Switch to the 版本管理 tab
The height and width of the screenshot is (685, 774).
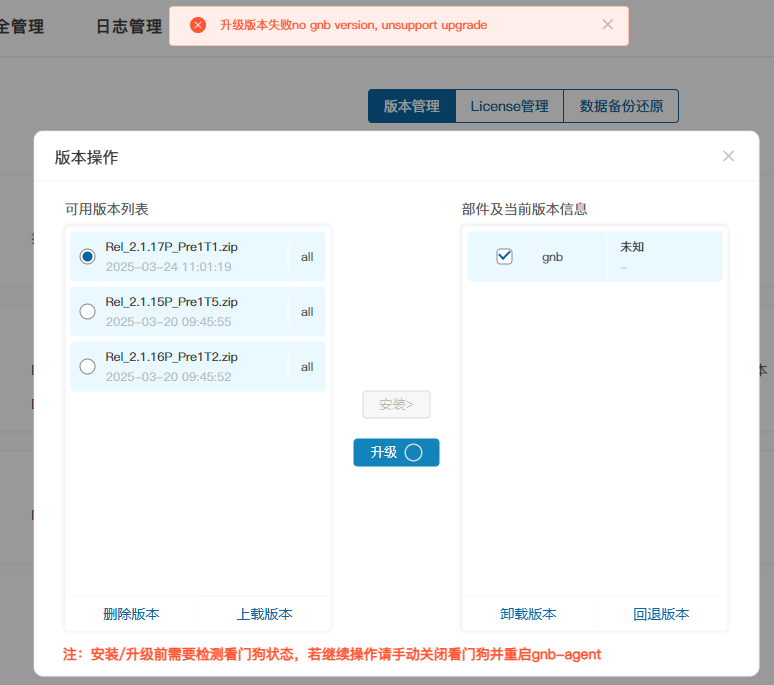(412, 106)
